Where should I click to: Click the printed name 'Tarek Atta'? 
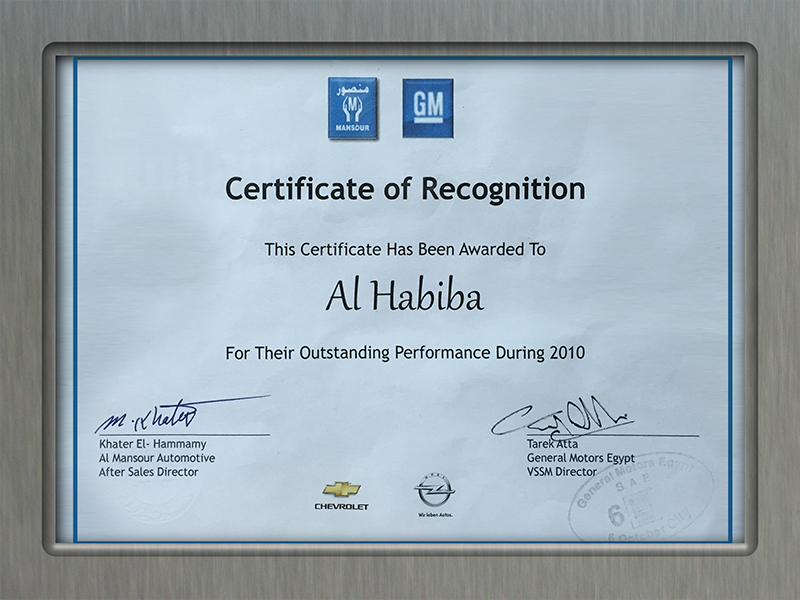[x=551, y=444]
